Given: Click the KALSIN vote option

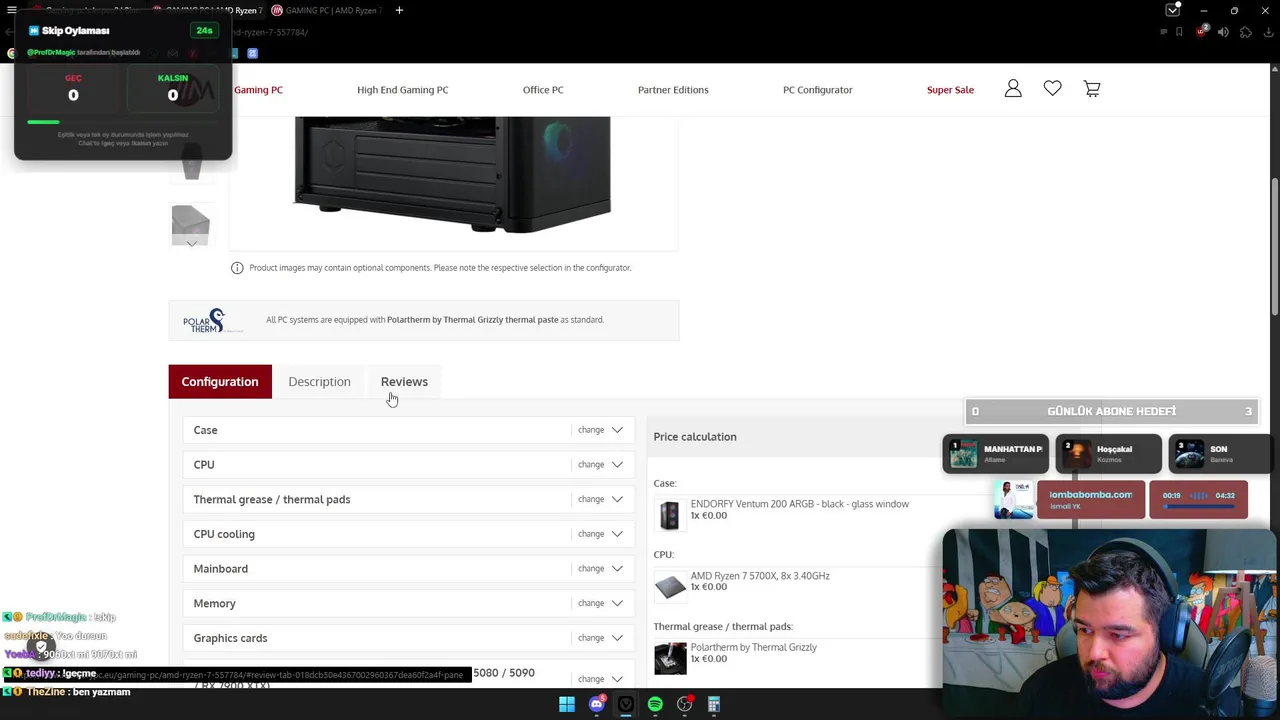Looking at the screenshot, I should tap(173, 90).
